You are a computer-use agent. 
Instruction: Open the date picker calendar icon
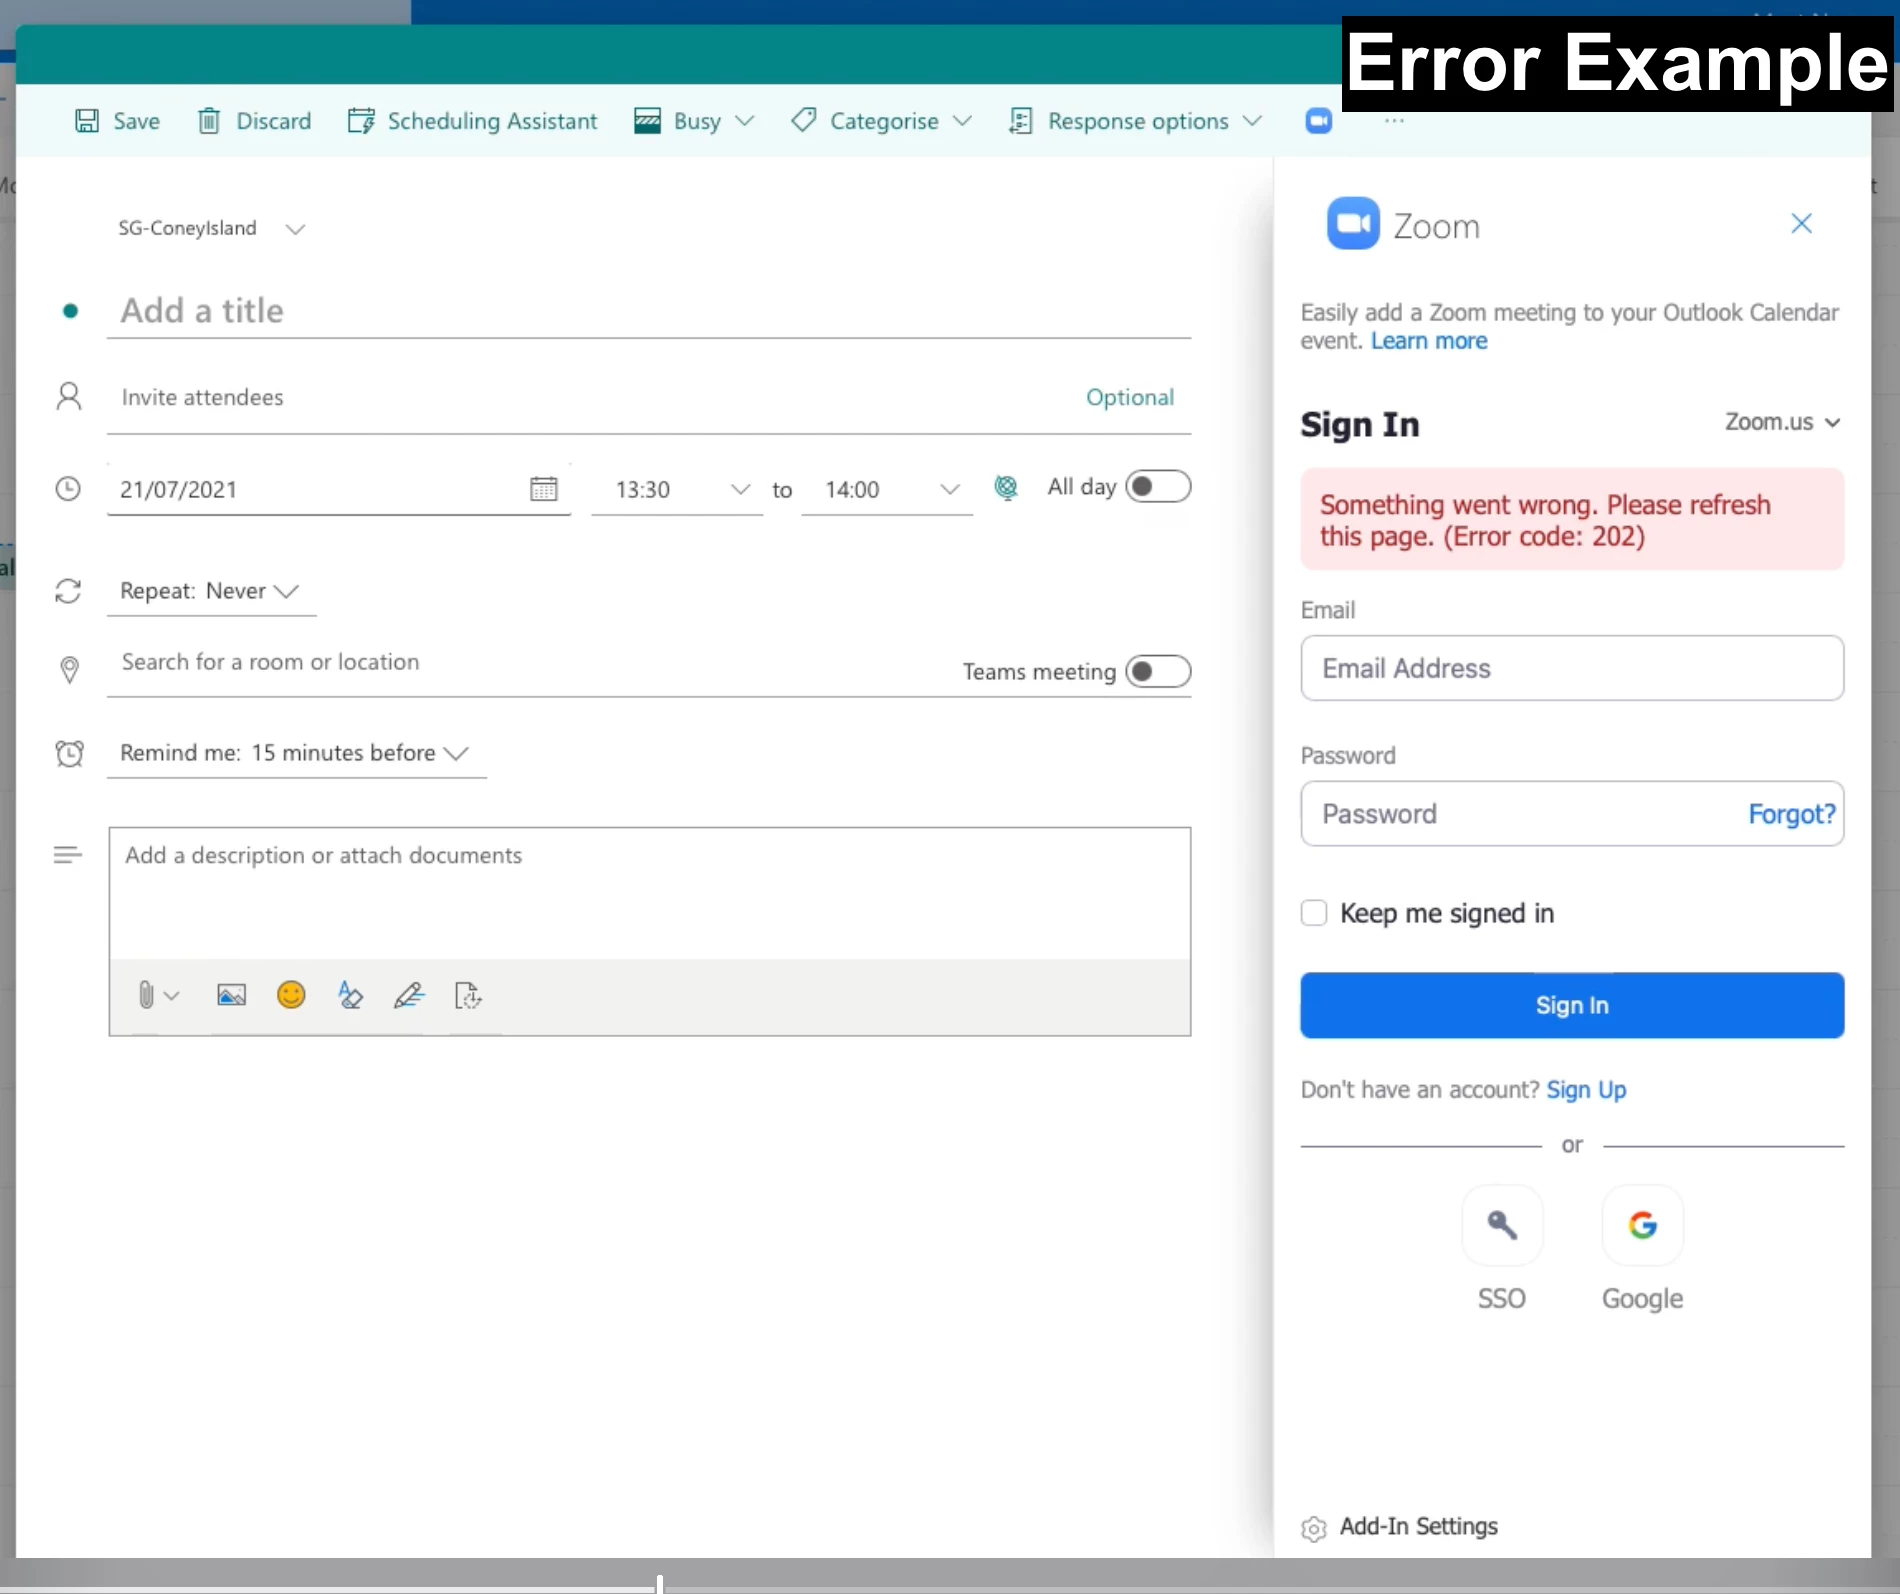(x=544, y=489)
